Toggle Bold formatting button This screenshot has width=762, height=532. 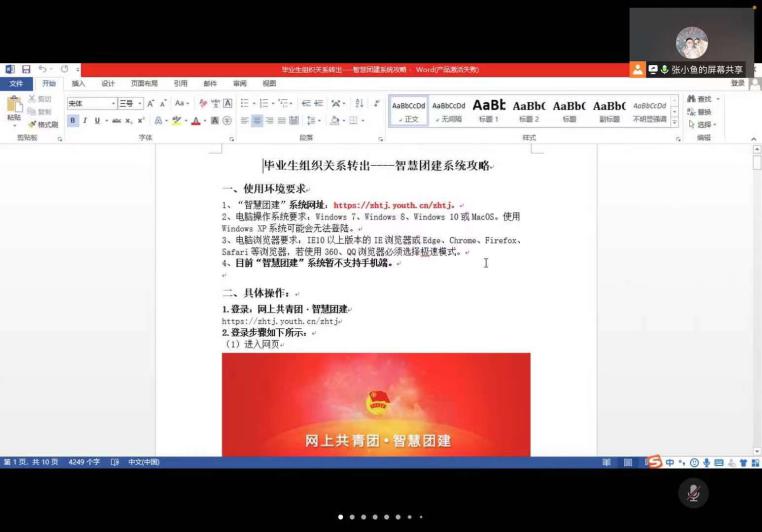tap(73, 121)
